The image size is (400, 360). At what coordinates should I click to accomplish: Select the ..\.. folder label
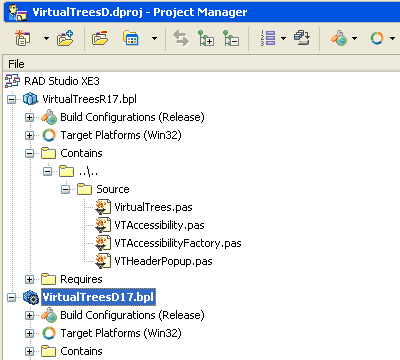click(x=88, y=171)
